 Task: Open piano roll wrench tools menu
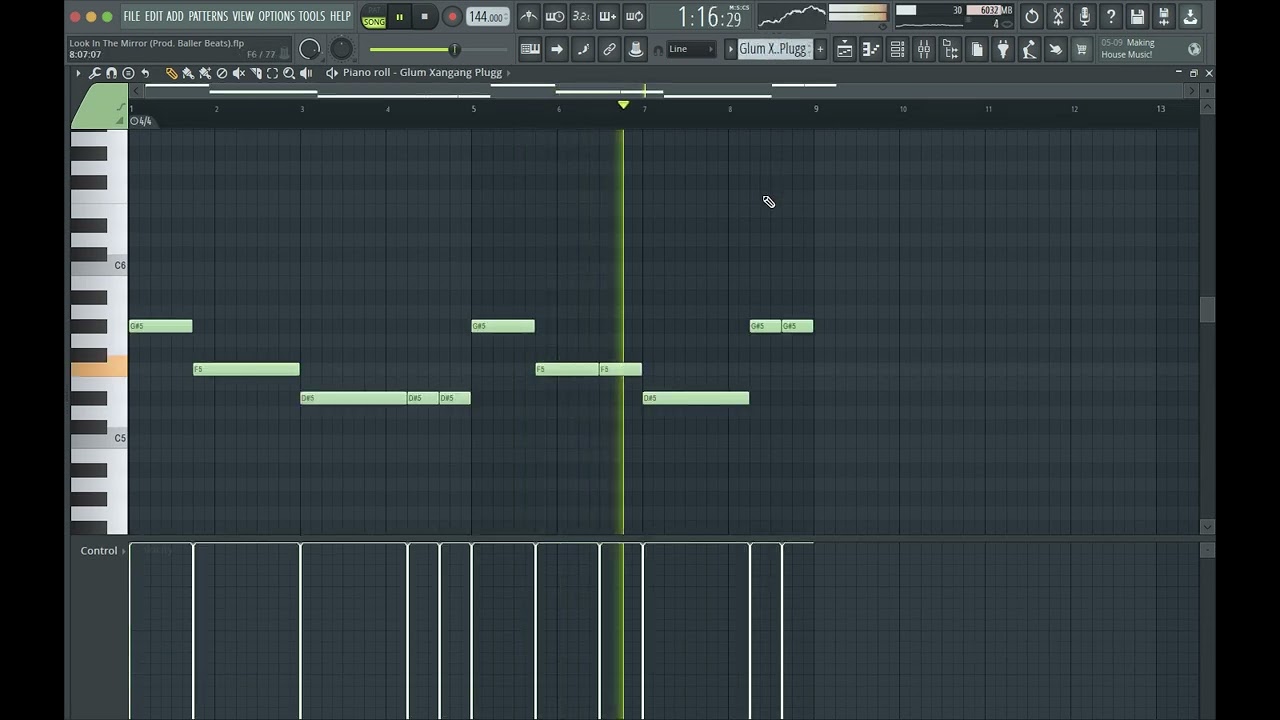pyautogui.click(x=94, y=73)
